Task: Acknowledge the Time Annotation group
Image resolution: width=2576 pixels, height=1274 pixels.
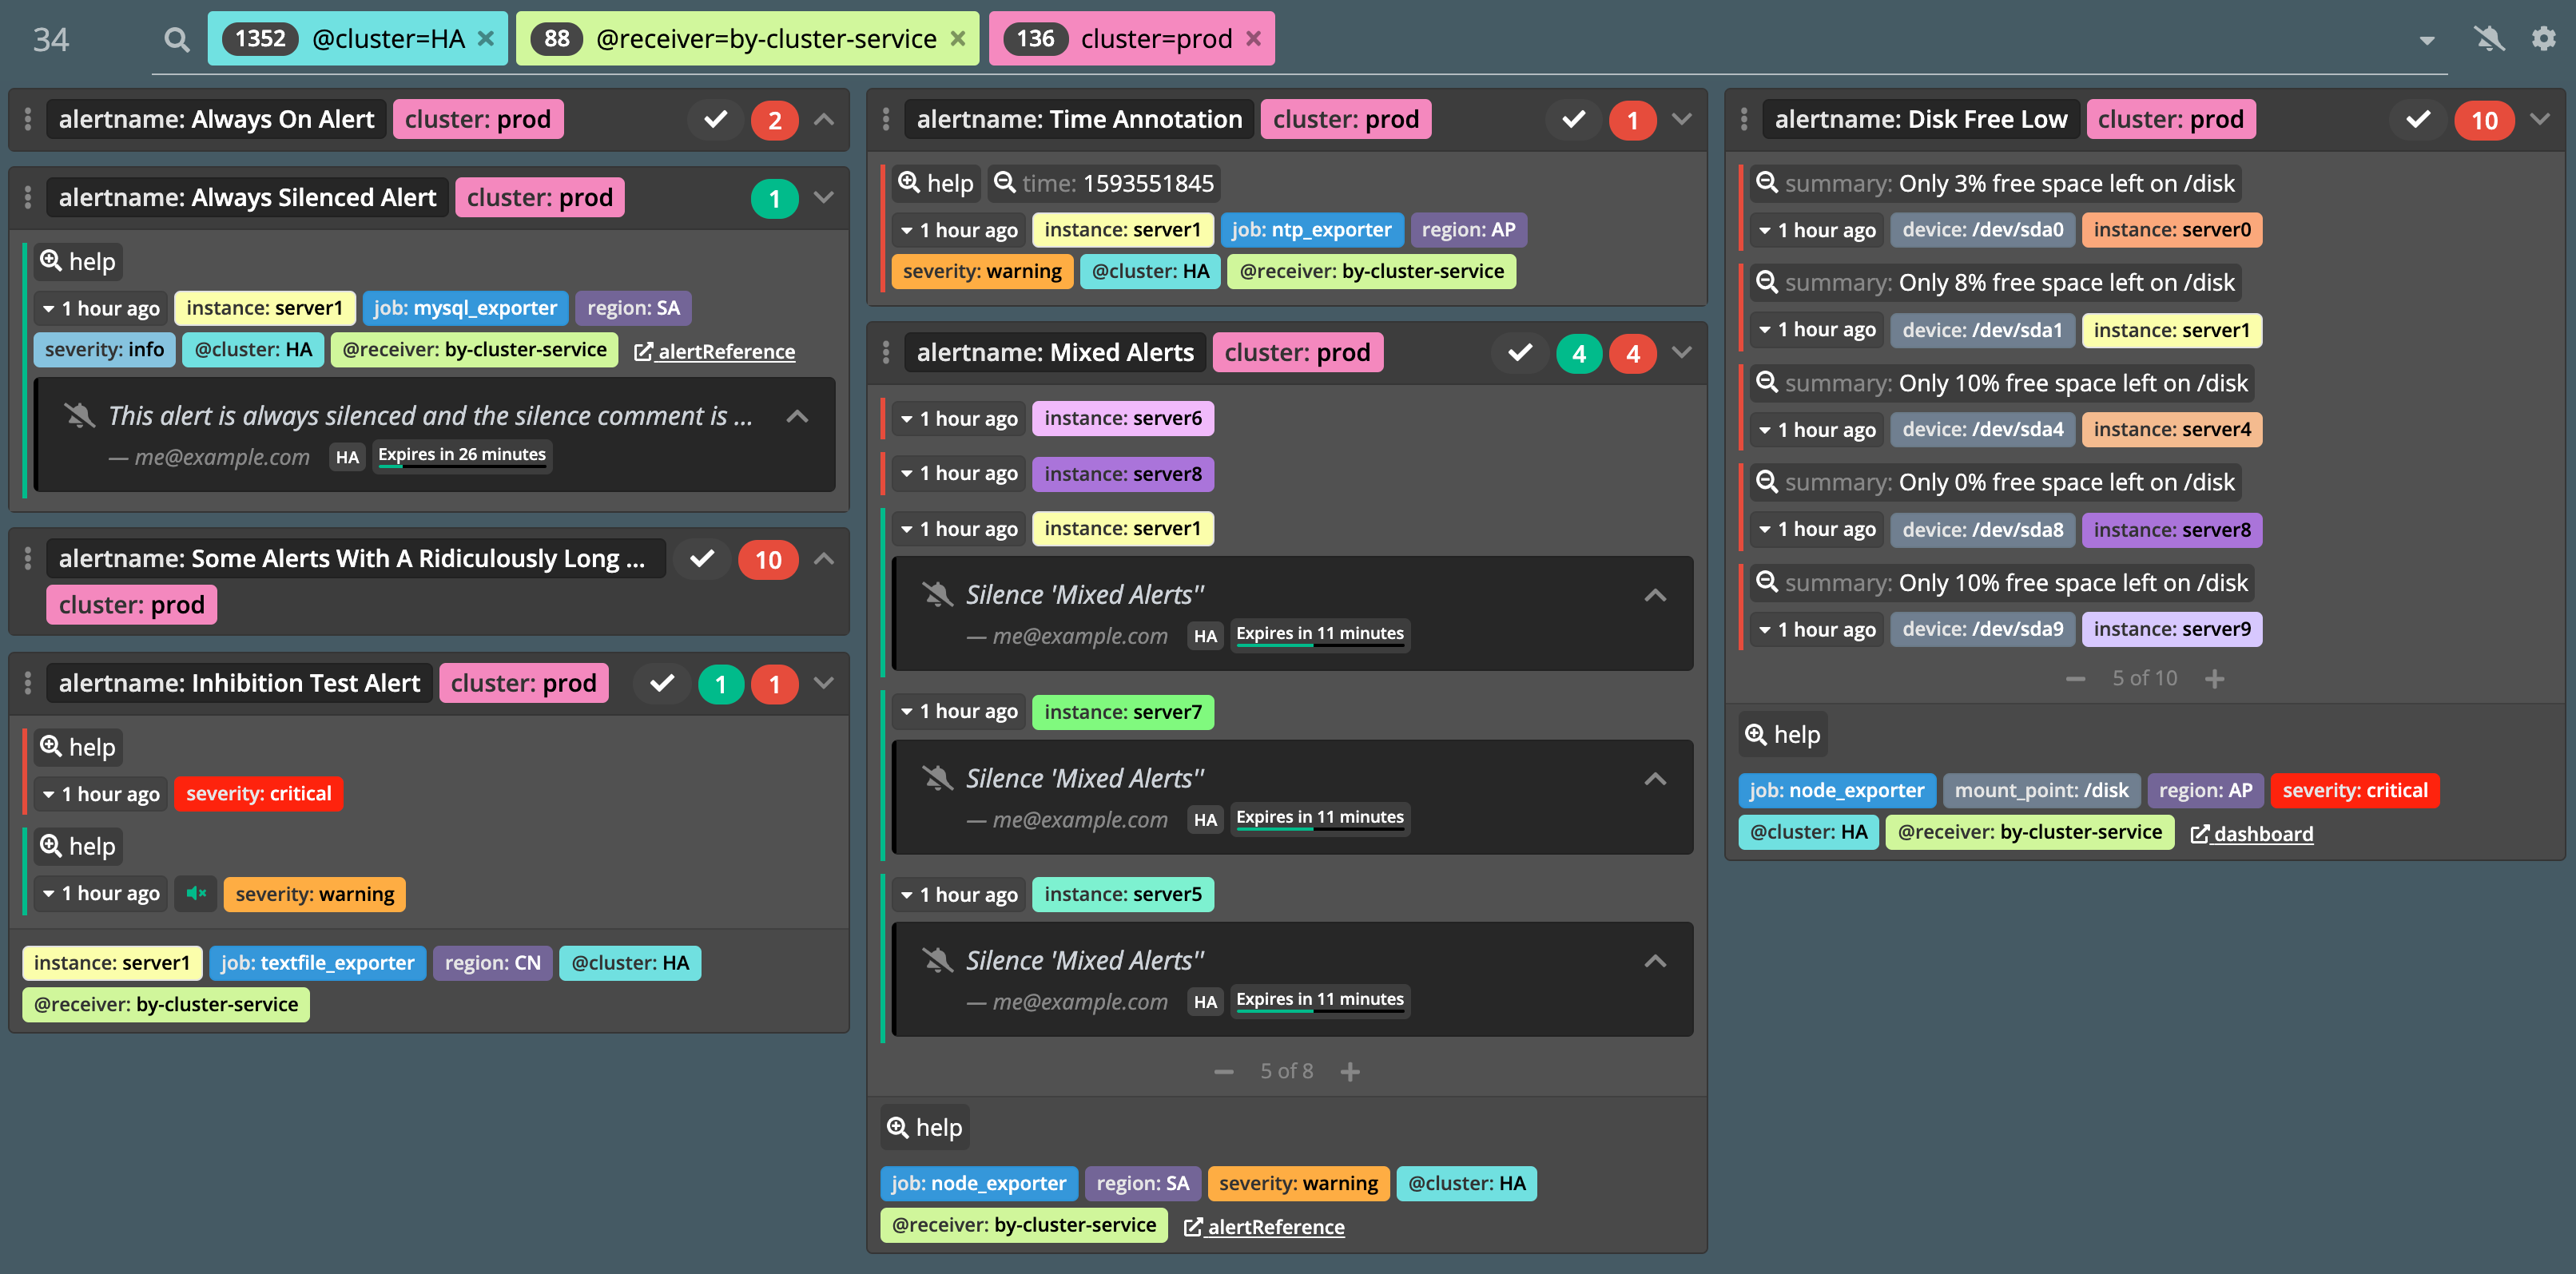Action: (x=1573, y=120)
